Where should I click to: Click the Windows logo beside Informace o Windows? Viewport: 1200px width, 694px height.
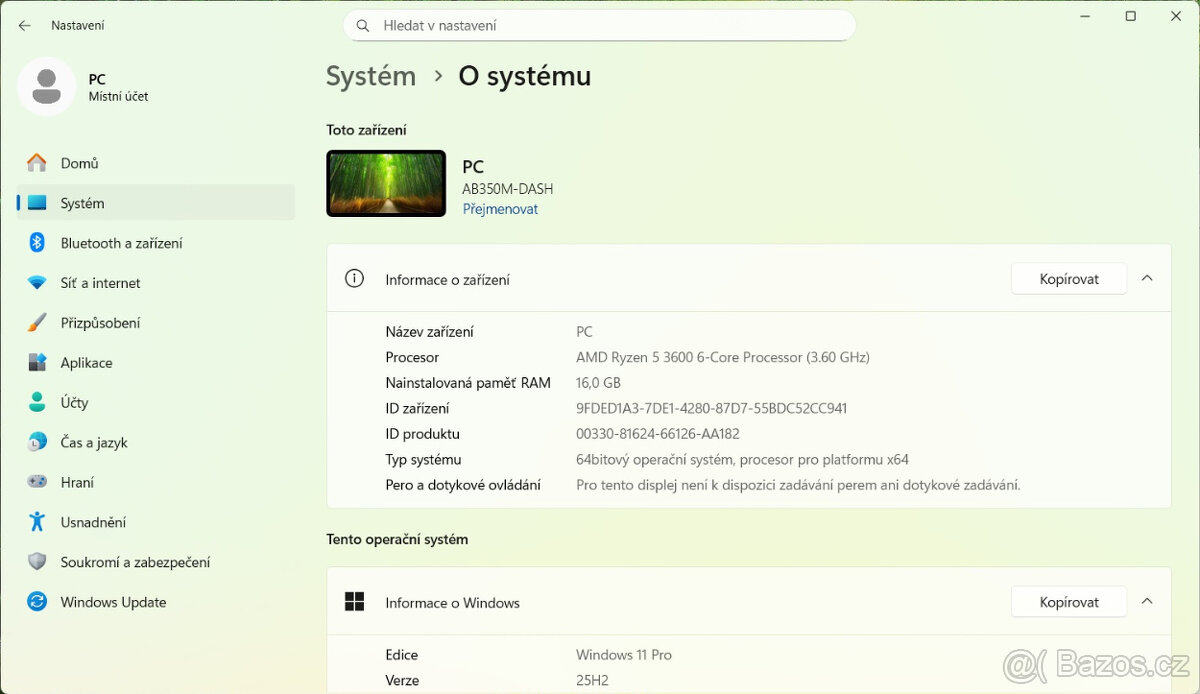click(x=354, y=601)
